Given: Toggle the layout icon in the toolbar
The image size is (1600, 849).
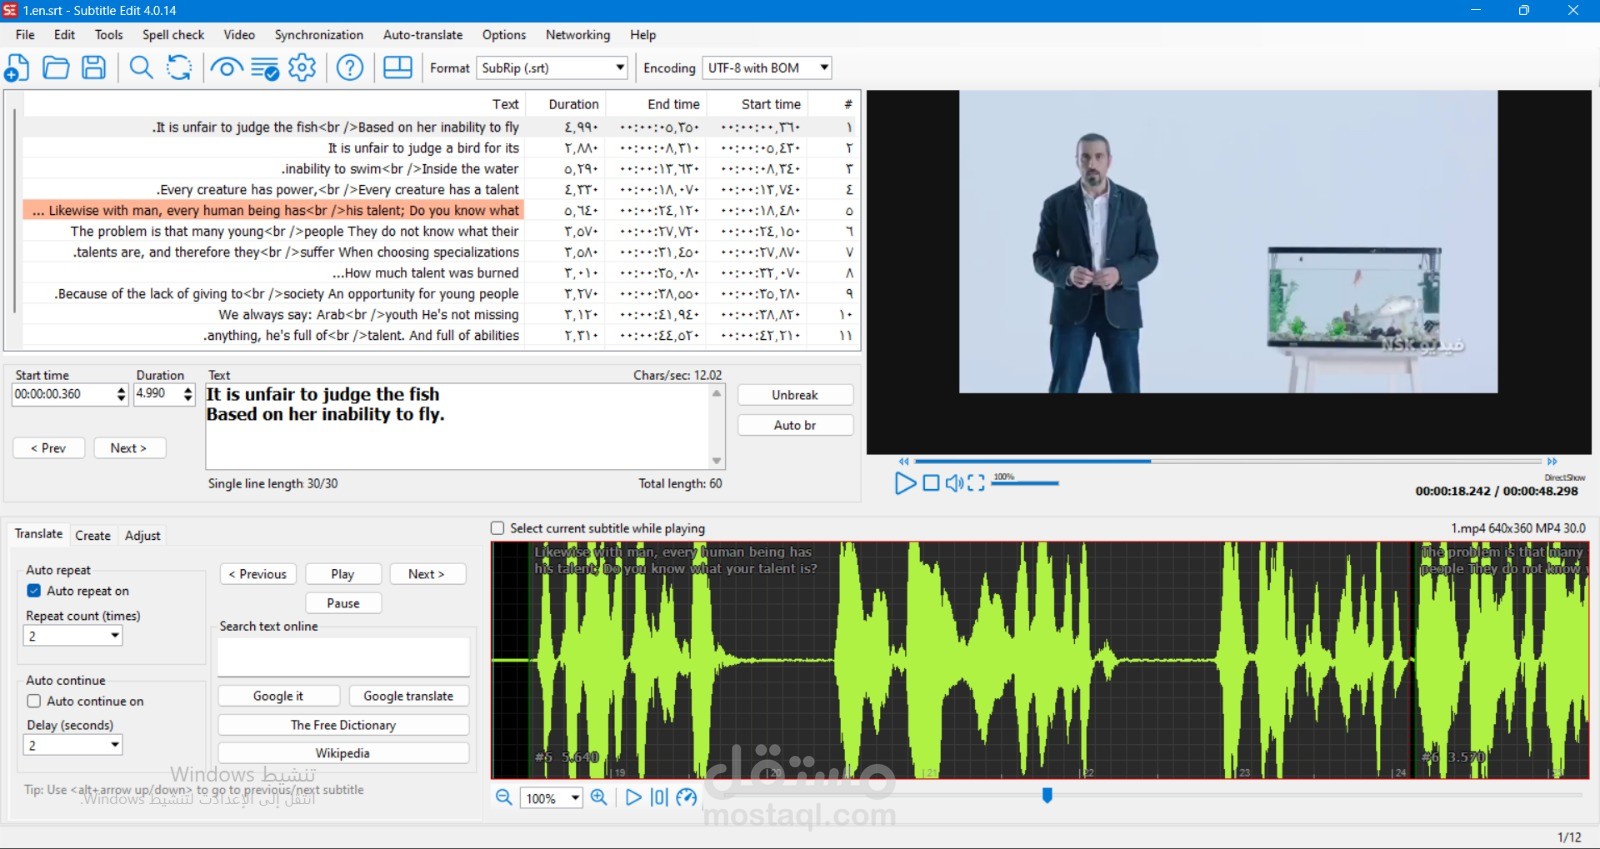Looking at the screenshot, I should coord(398,68).
